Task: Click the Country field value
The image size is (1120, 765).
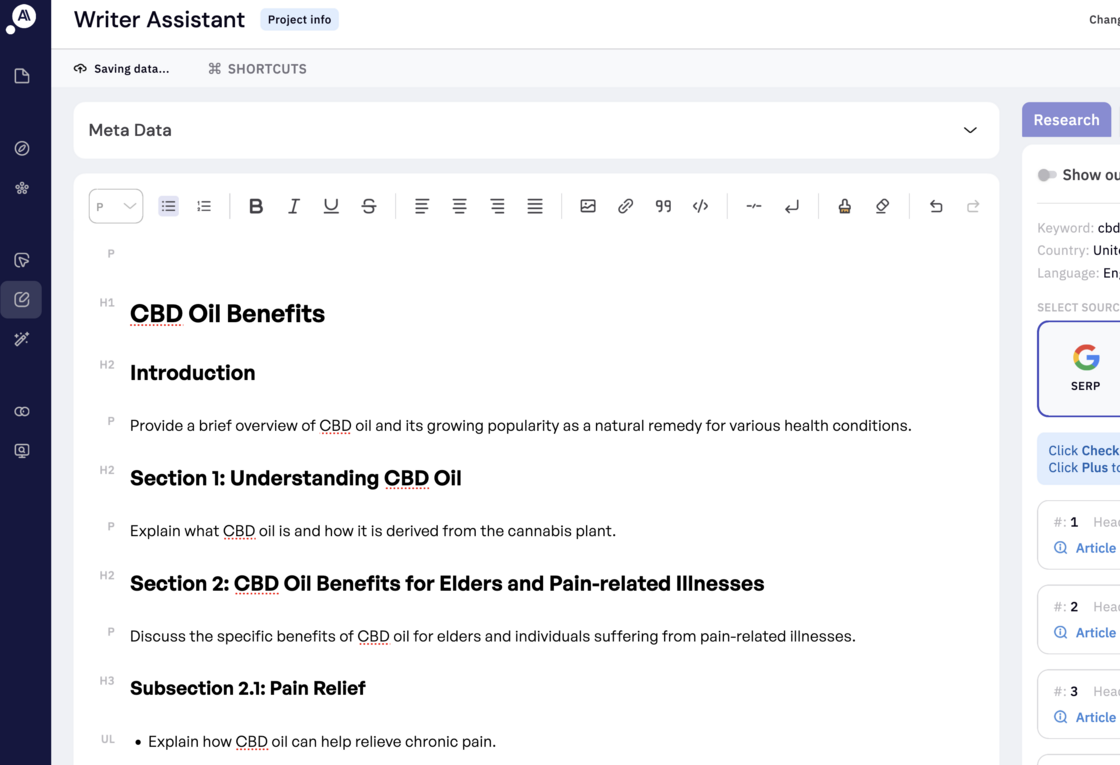Action: tap(1106, 250)
